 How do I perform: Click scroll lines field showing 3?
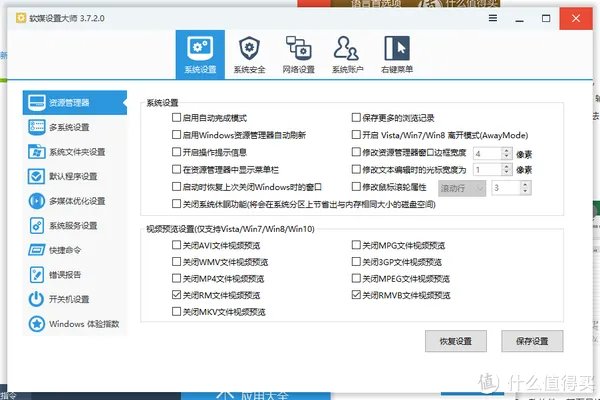pos(506,188)
